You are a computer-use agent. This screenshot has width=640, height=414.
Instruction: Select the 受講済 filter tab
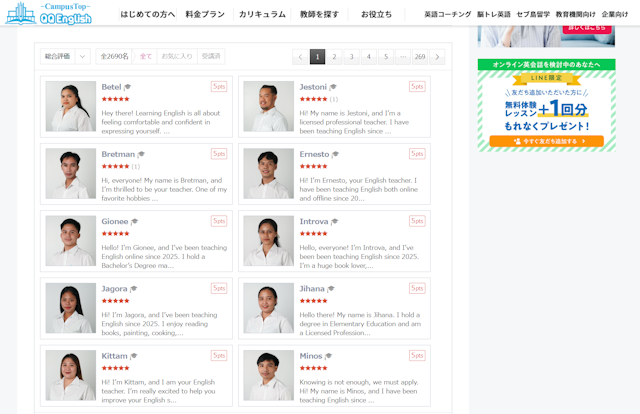point(211,56)
